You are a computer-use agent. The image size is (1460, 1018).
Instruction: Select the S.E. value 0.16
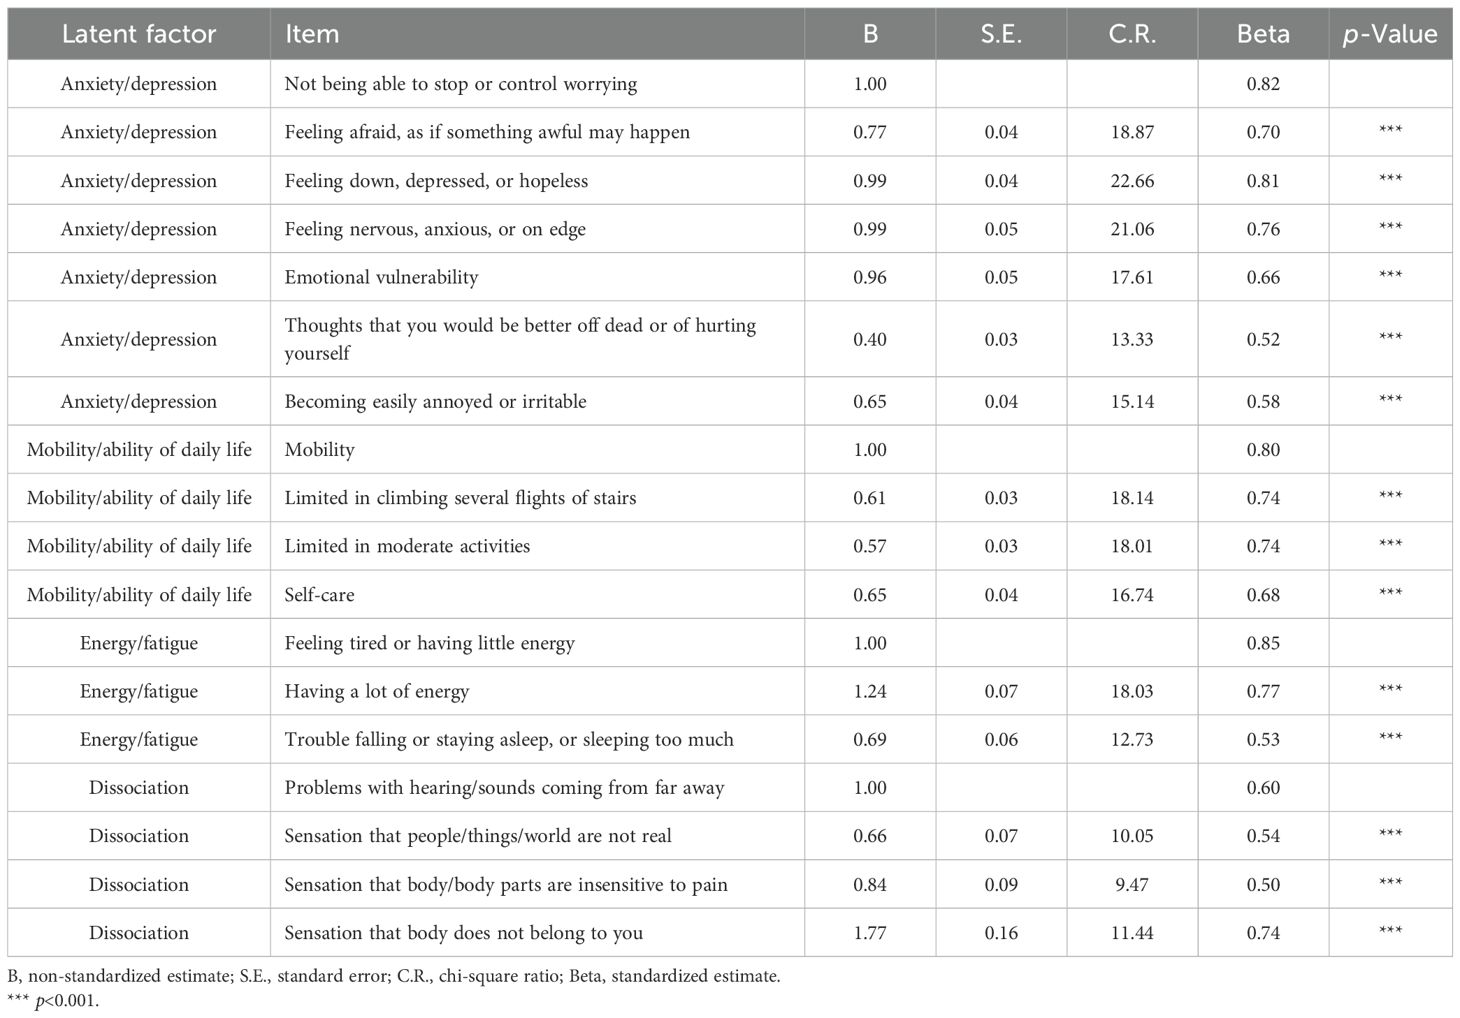(1001, 933)
